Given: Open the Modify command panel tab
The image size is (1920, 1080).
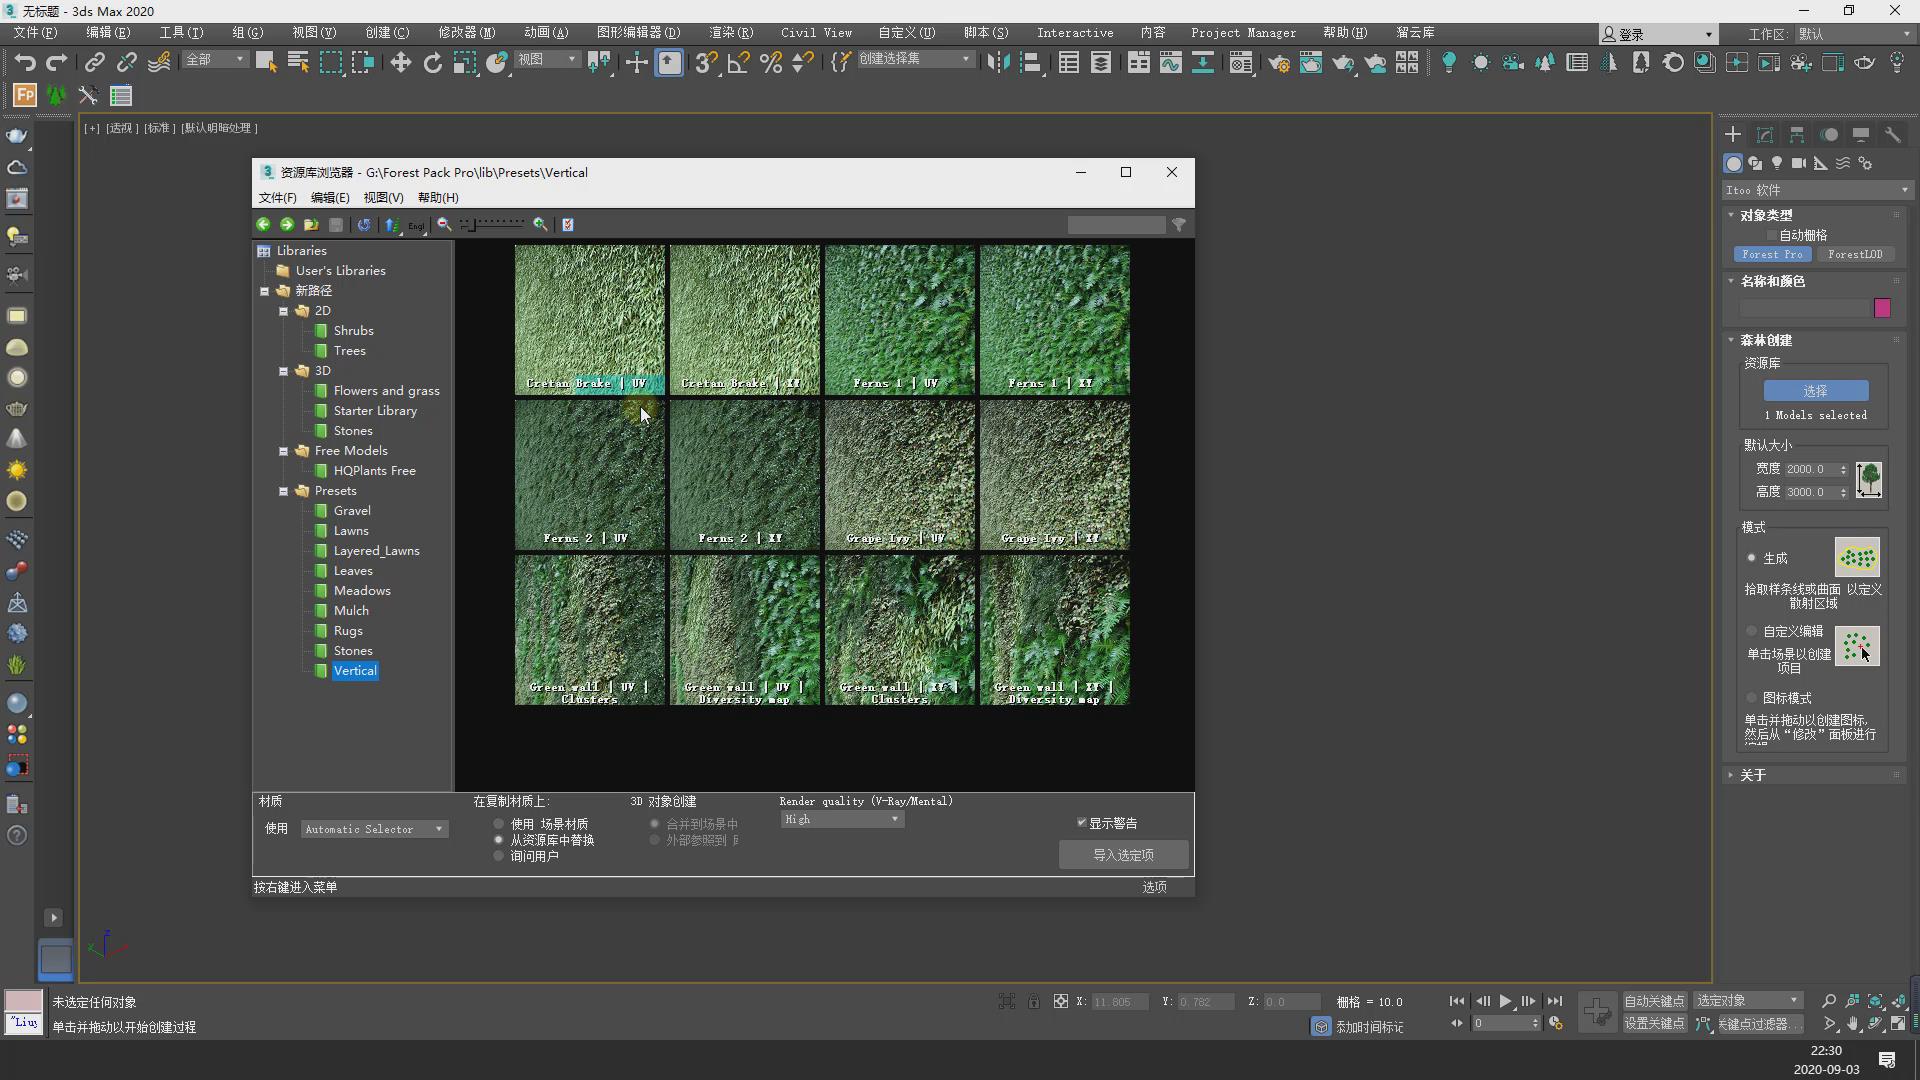Looking at the screenshot, I should pyautogui.click(x=1765, y=135).
